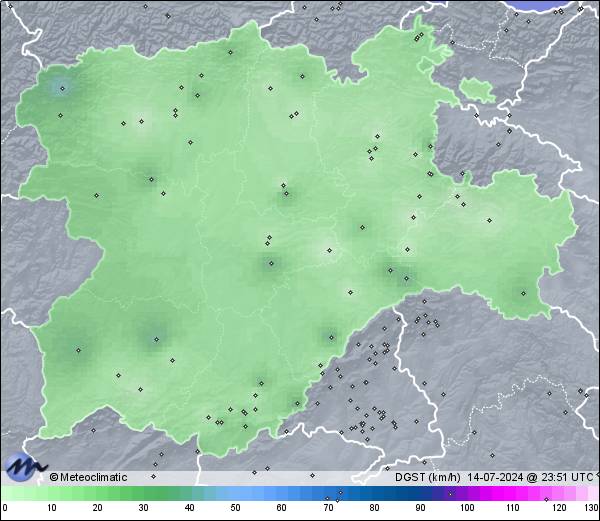Click the station marker inside the bluish northwest halo
Image resolution: width=600 pixels, height=521 pixels.
coord(63,89)
